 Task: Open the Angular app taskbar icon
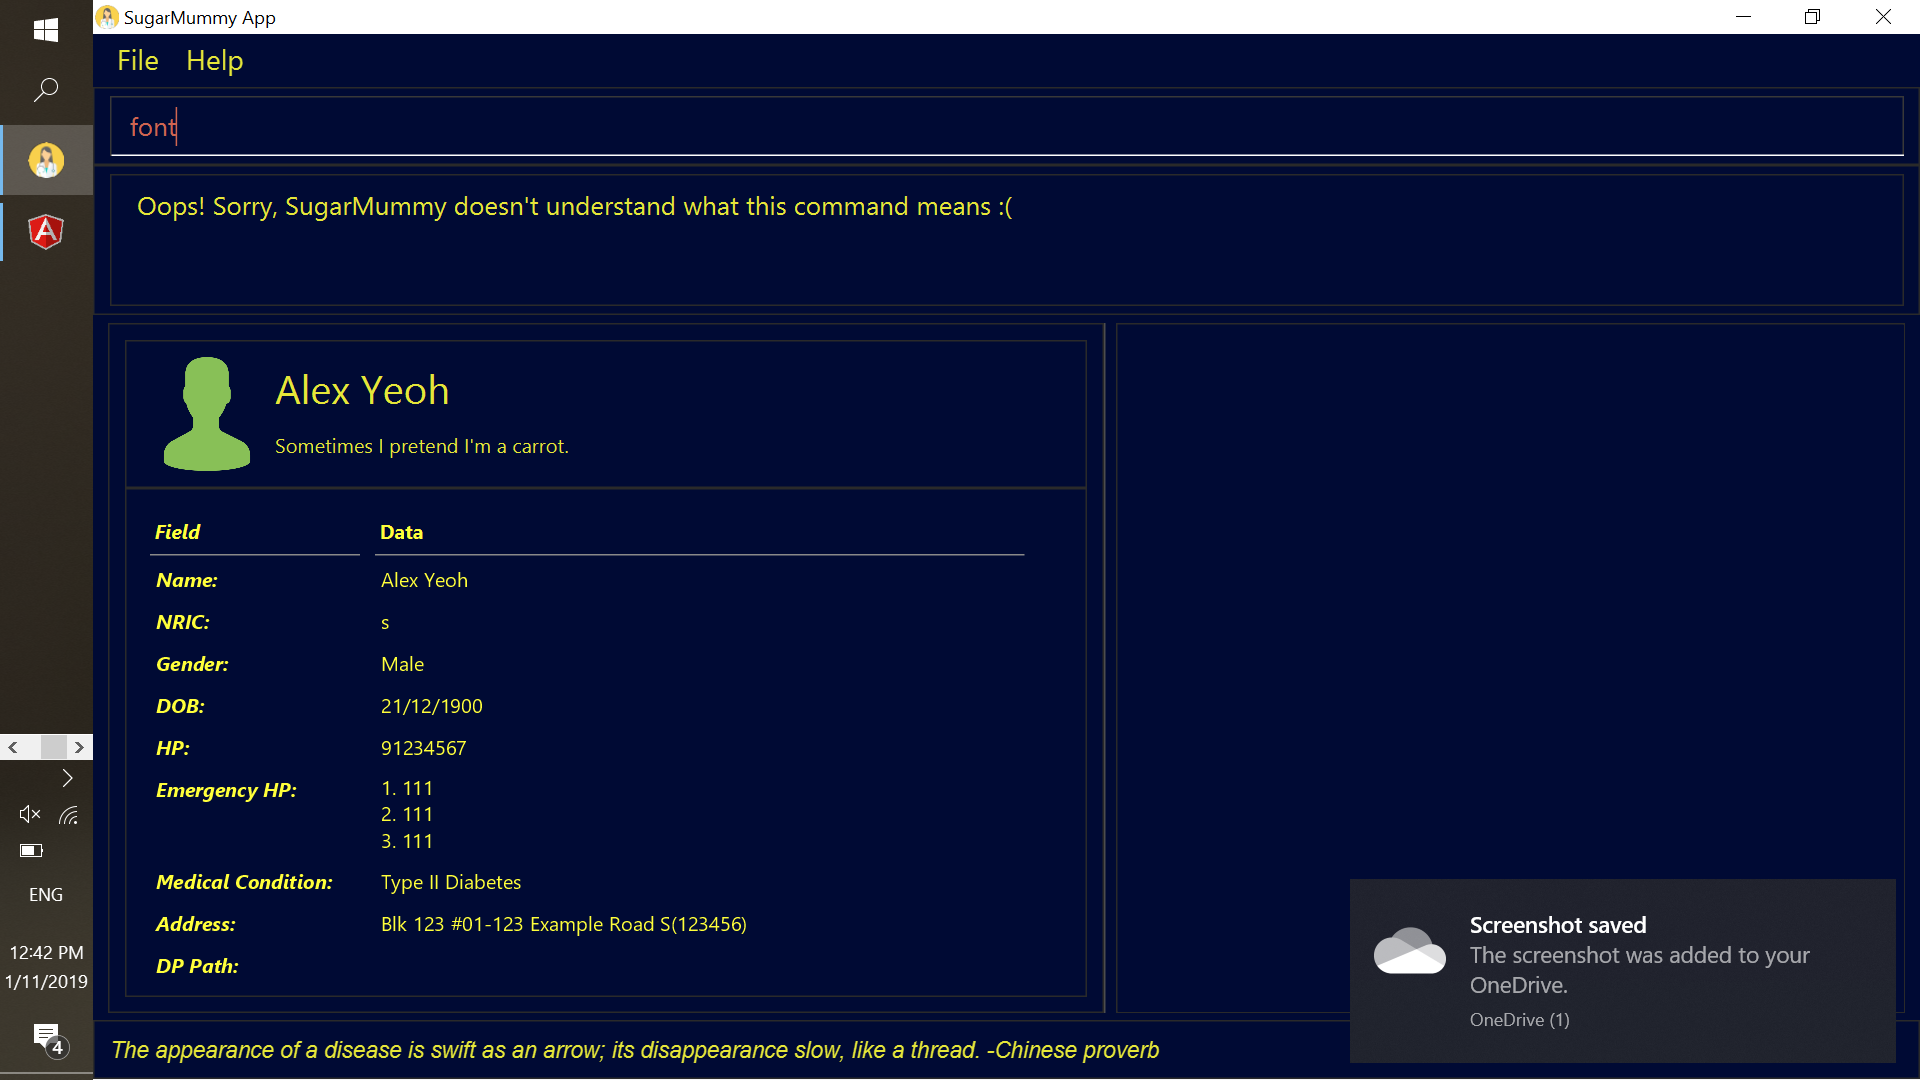click(x=46, y=232)
